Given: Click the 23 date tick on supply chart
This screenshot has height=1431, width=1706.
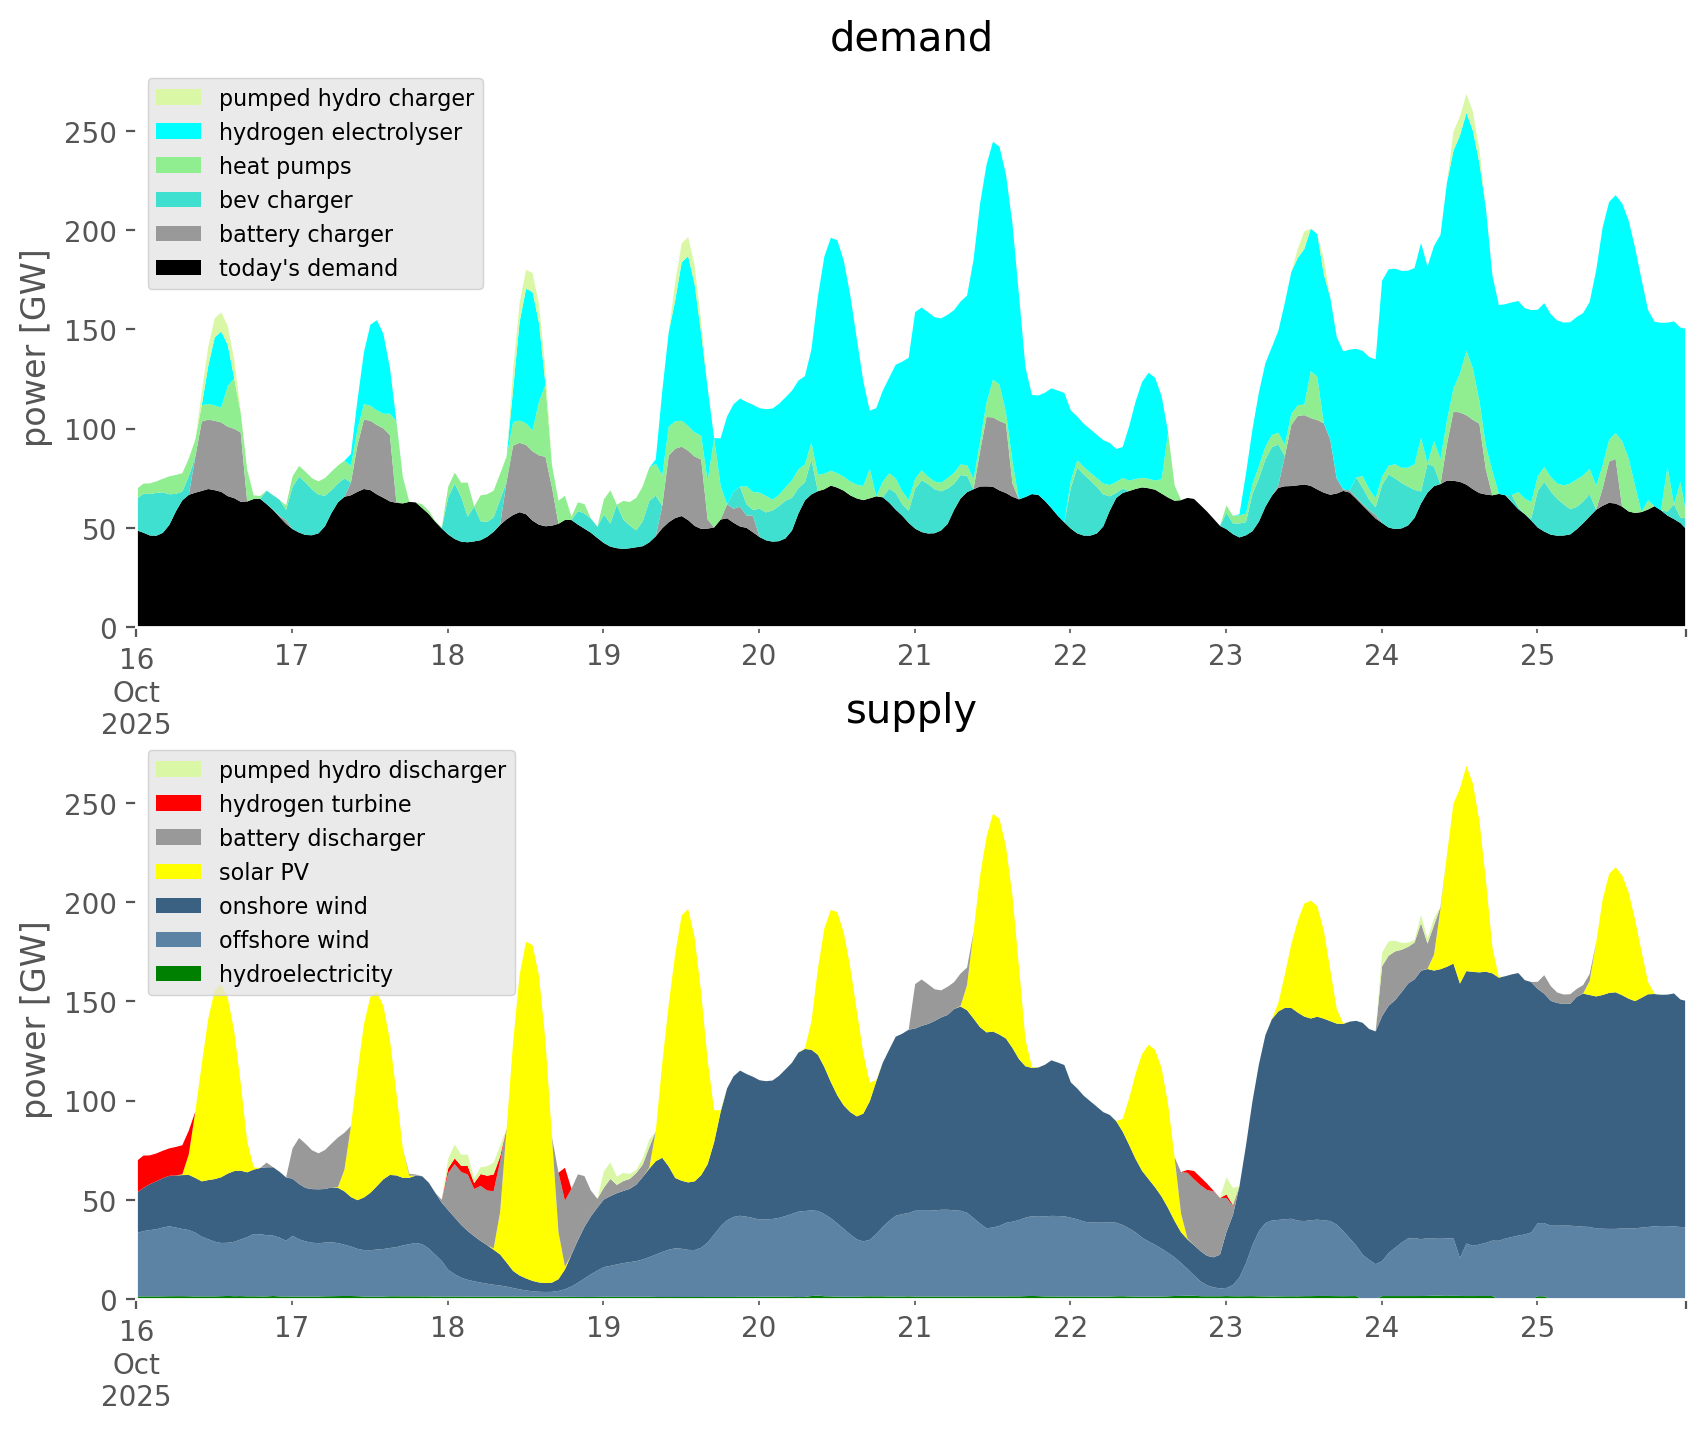Looking at the screenshot, I should point(1226,1329).
